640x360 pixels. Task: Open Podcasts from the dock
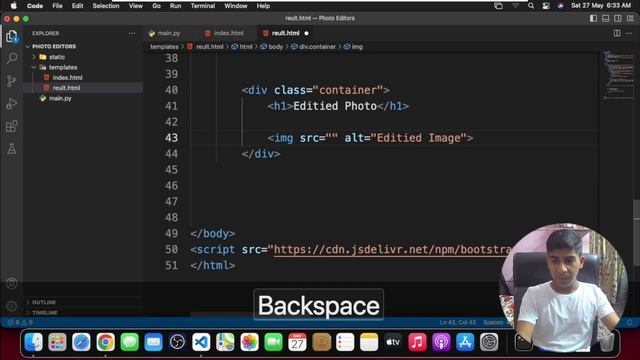click(x=441, y=342)
